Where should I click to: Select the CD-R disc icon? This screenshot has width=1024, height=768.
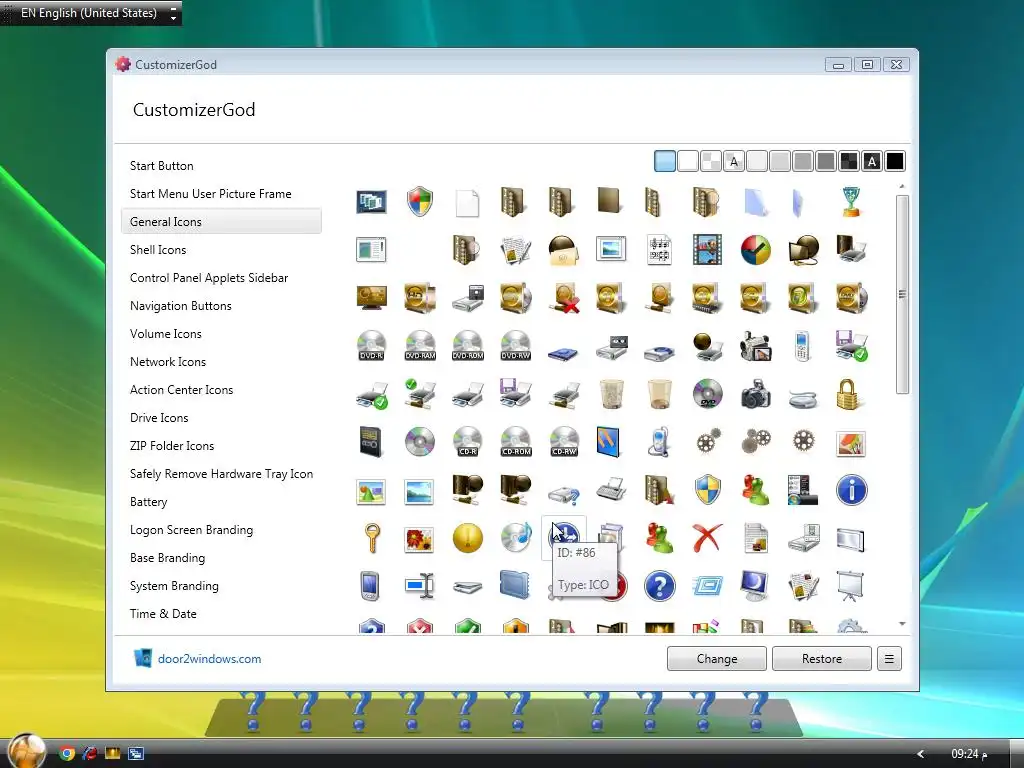[x=468, y=442]
